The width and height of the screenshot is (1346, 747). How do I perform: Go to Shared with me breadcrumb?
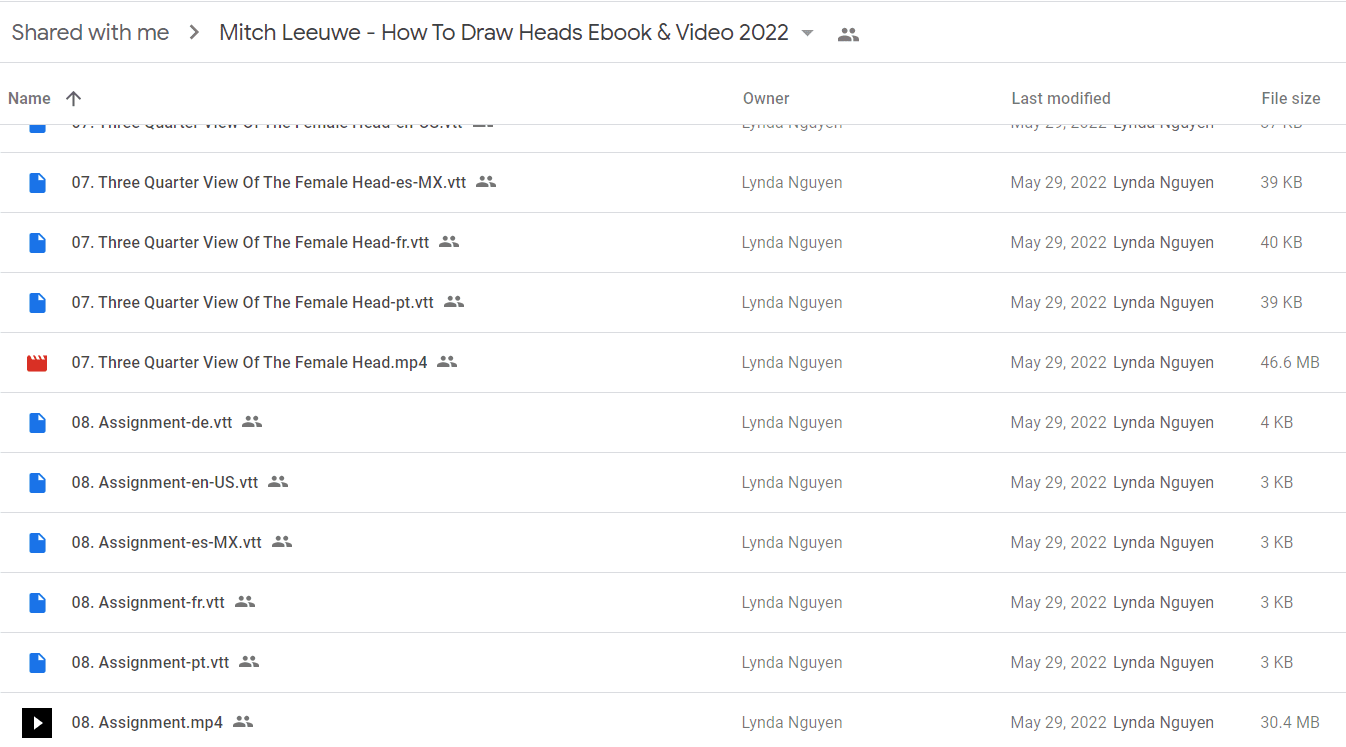pyautogui.click(x=90, y=33)
